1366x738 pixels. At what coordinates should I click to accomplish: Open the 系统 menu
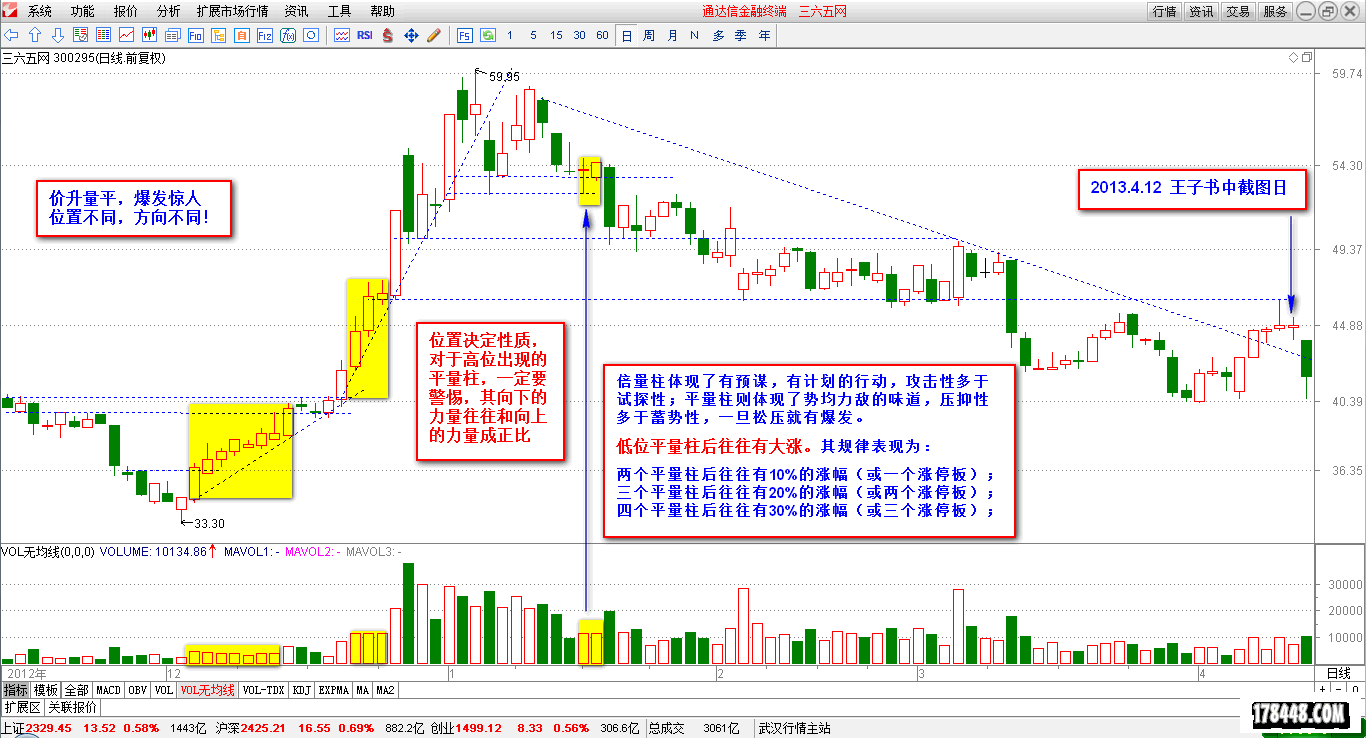click(40, 11)
